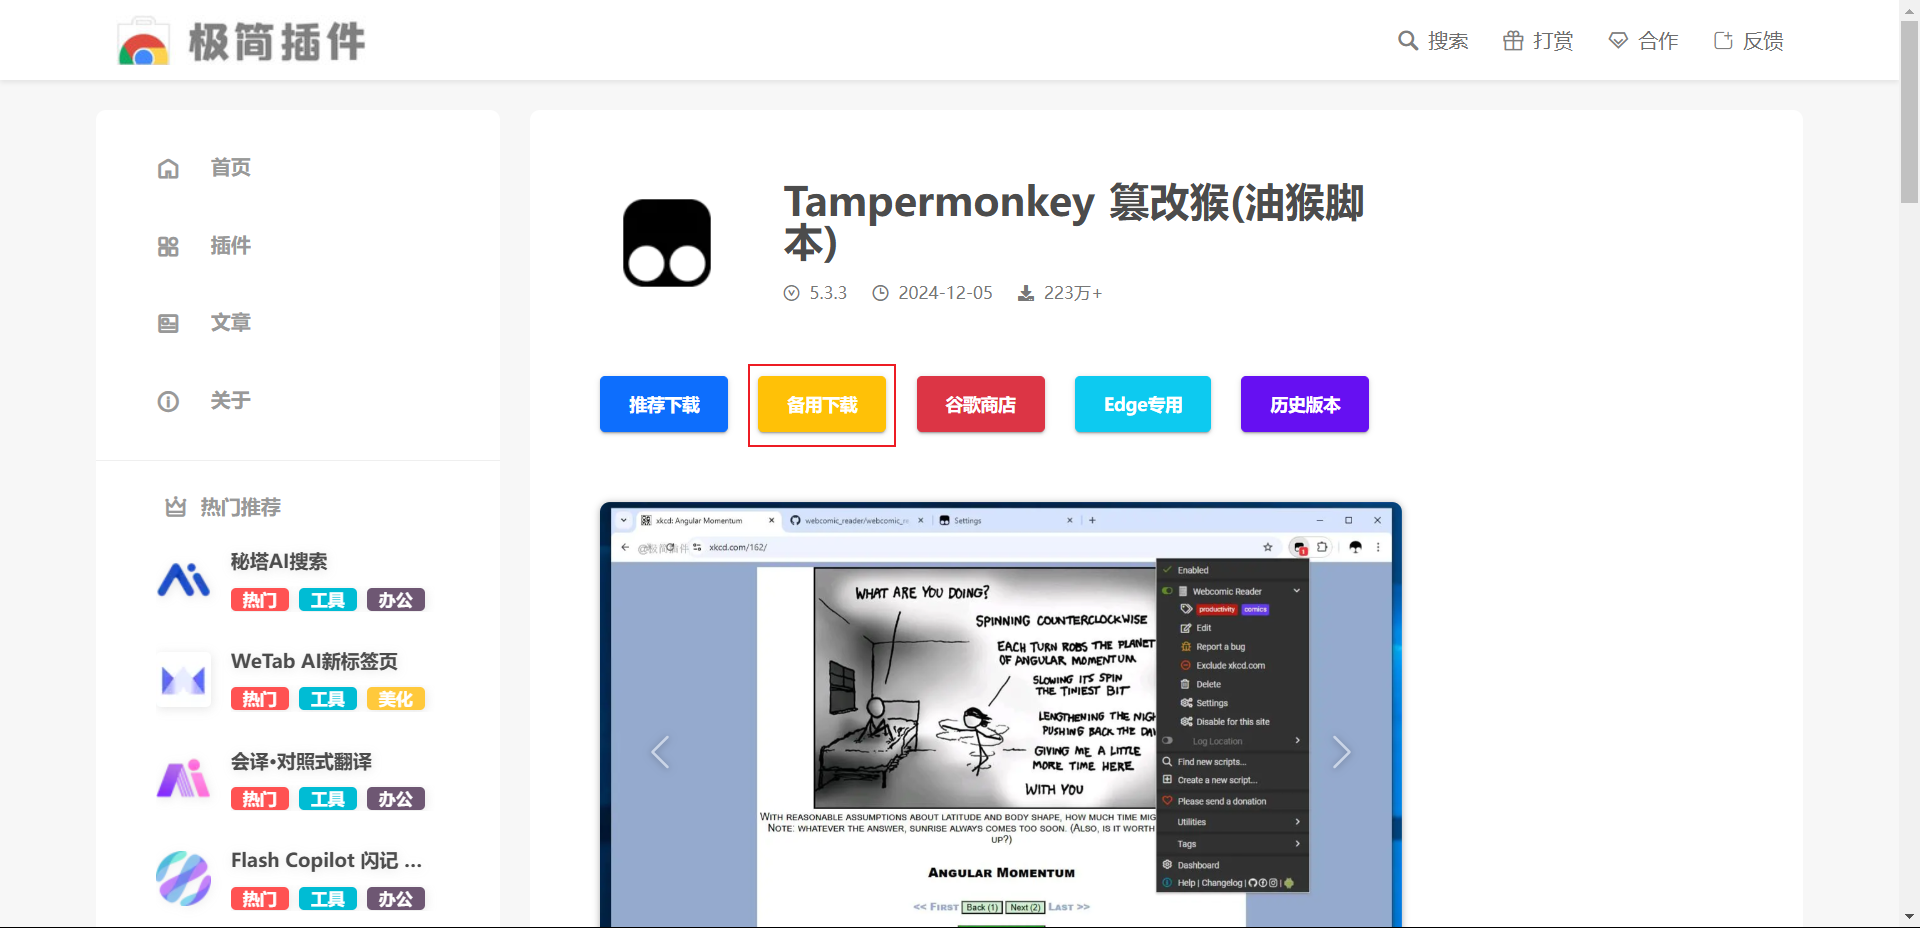The image size is (1920, 928).
Task: Click the version icon beside 5.3.3
Action: (x=792, y=293)
